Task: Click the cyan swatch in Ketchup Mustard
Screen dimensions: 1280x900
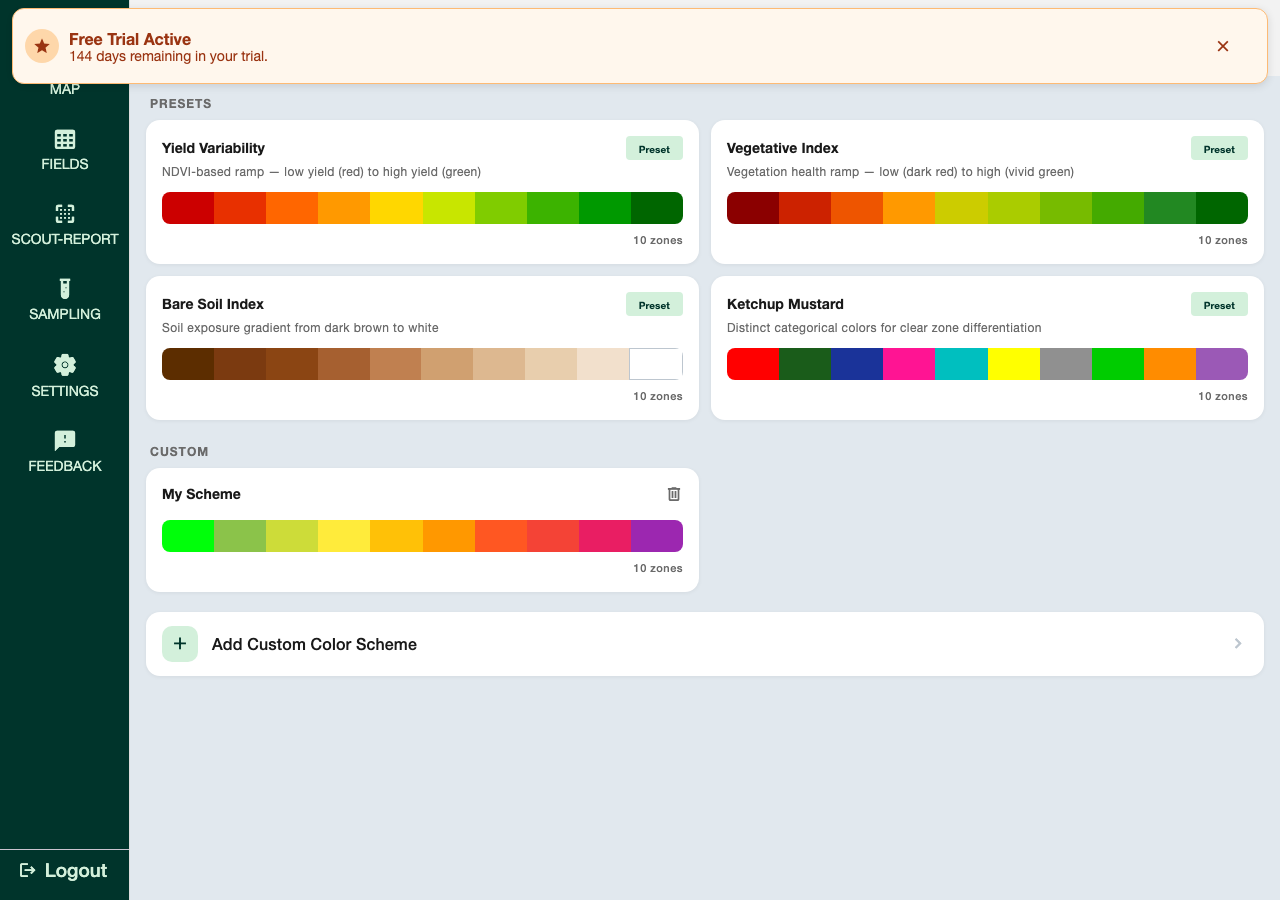Action: click(x=961, y=364)
